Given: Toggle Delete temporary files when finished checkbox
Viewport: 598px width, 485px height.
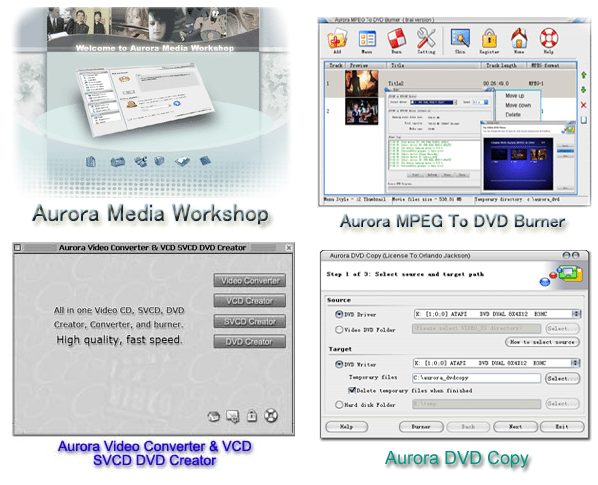Looking at the screenshot, I should click(x=352, y=390).
